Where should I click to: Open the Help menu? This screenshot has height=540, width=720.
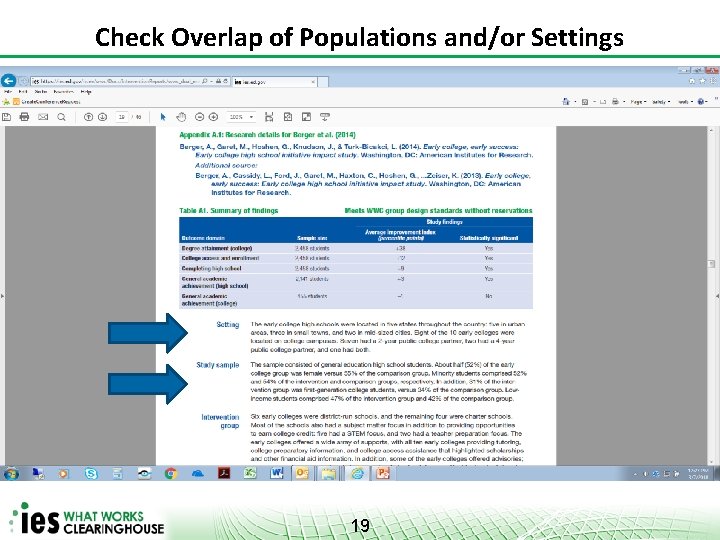(86, 92)
